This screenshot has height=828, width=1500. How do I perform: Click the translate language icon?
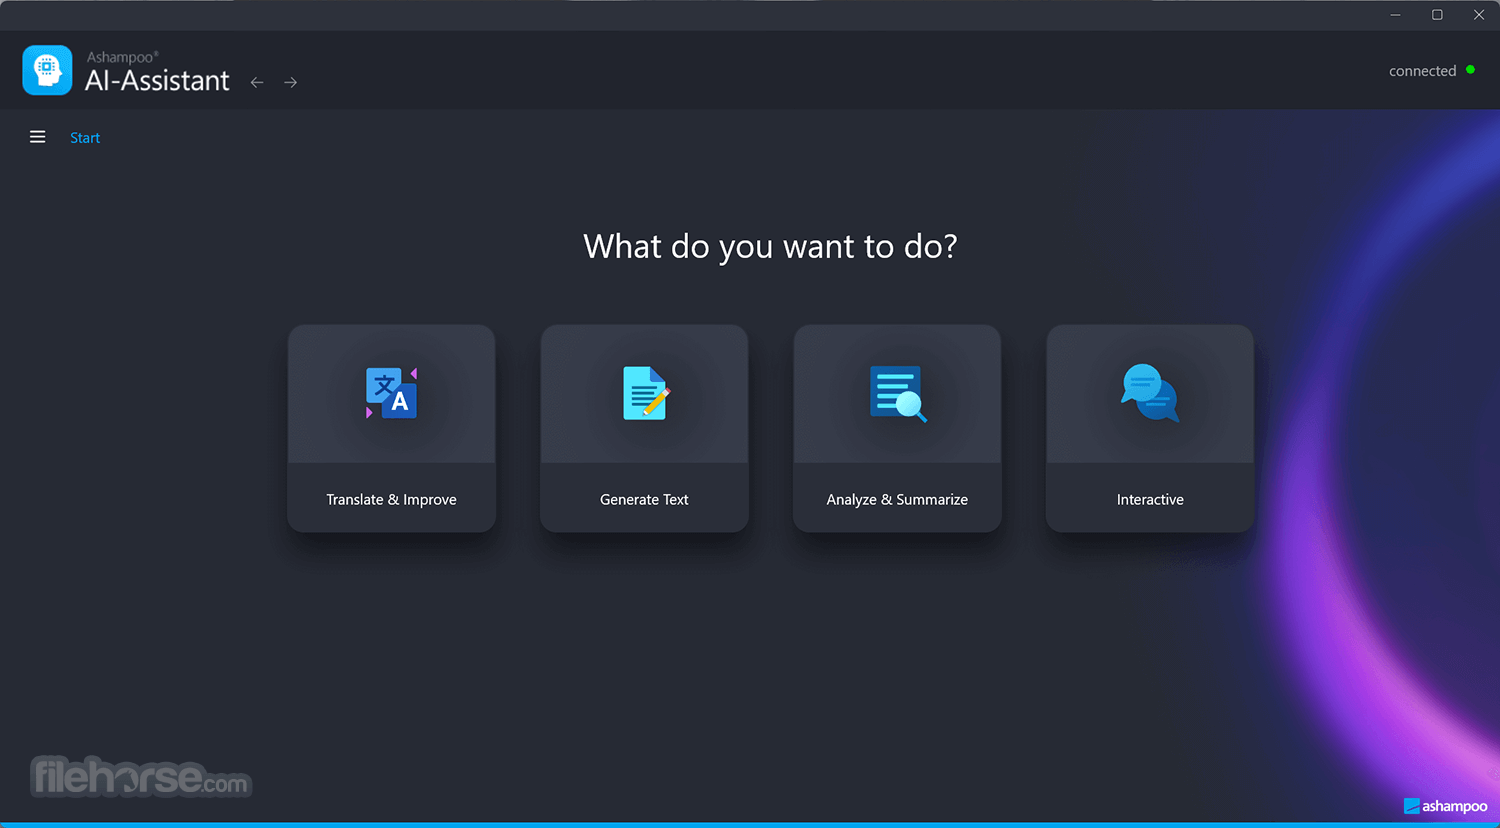391,393
